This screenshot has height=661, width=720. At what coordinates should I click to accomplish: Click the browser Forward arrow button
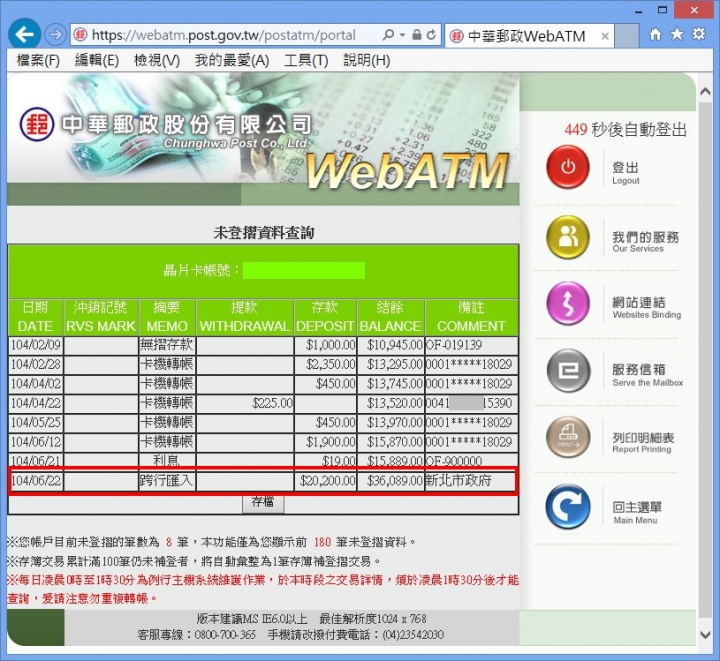click(56, 34)
